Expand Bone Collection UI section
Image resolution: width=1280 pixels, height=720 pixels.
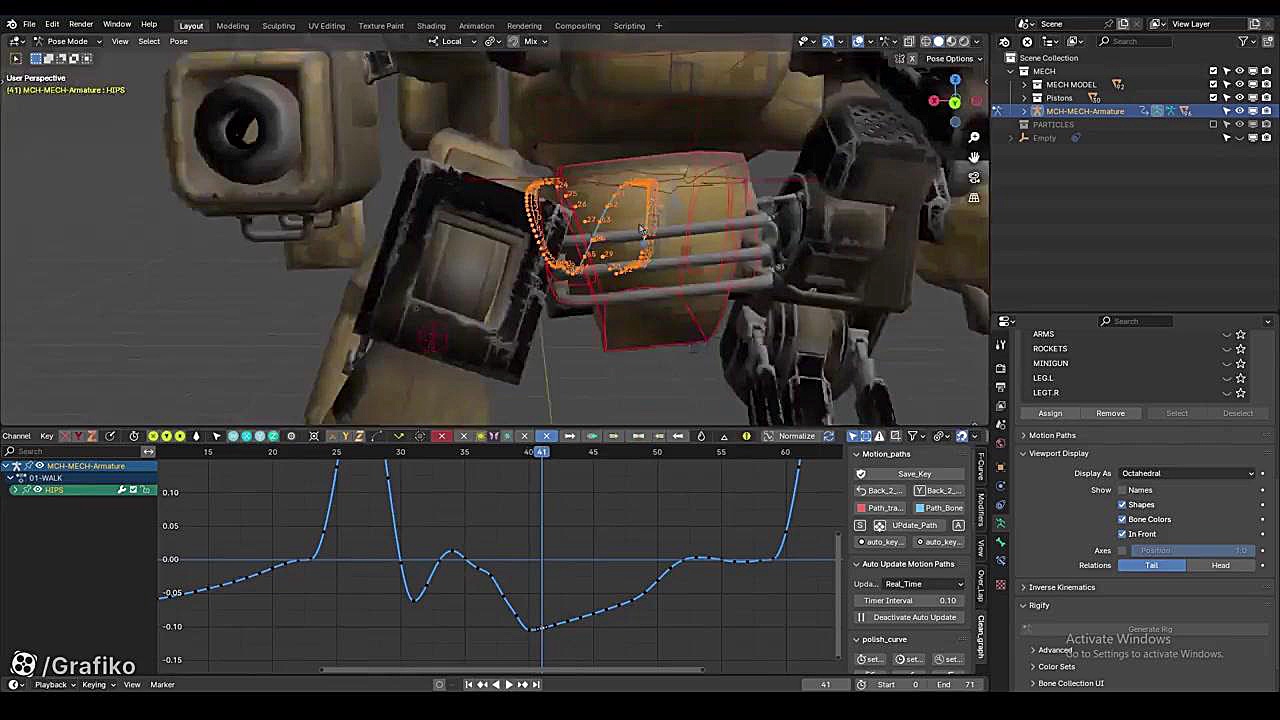[1070, 684]
